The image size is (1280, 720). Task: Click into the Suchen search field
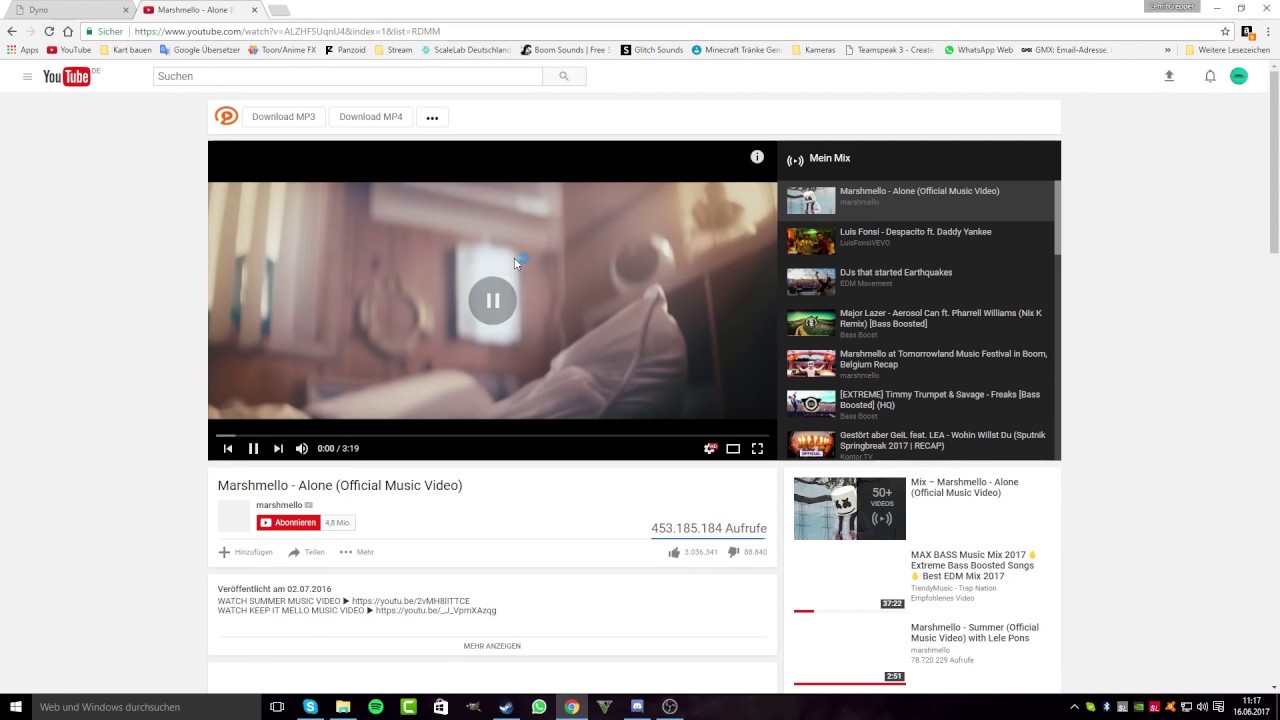pos(348,76)
